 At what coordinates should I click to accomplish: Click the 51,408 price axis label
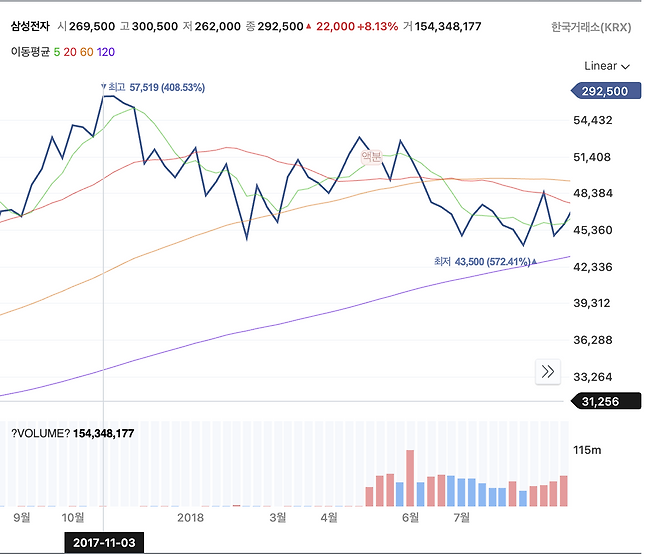pyautogui.click(x=593, y=157)
